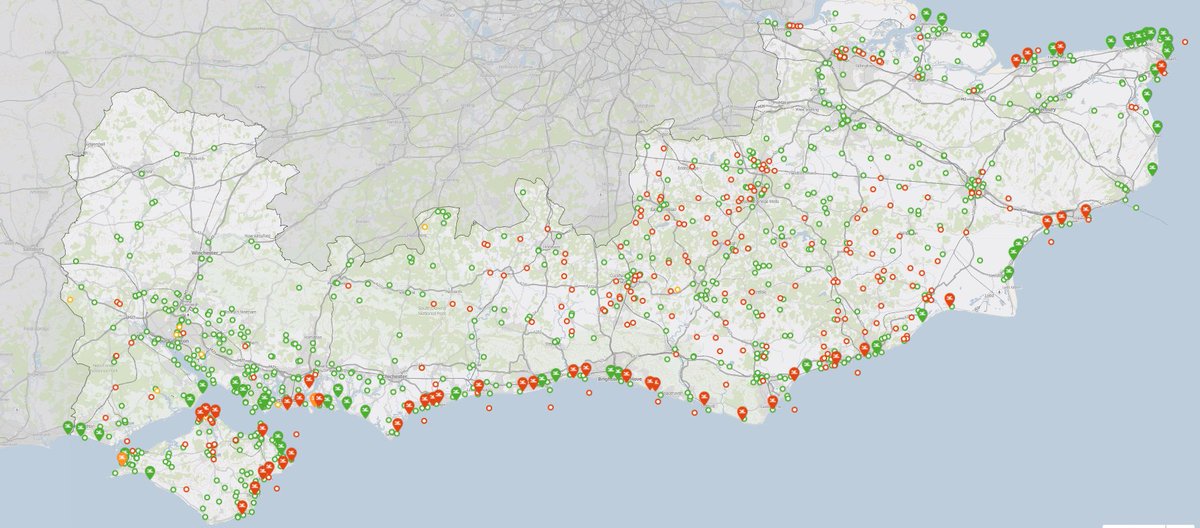
Task: Click the red pin at Eastbourne seafront
Action: click(x=771, y=401)
